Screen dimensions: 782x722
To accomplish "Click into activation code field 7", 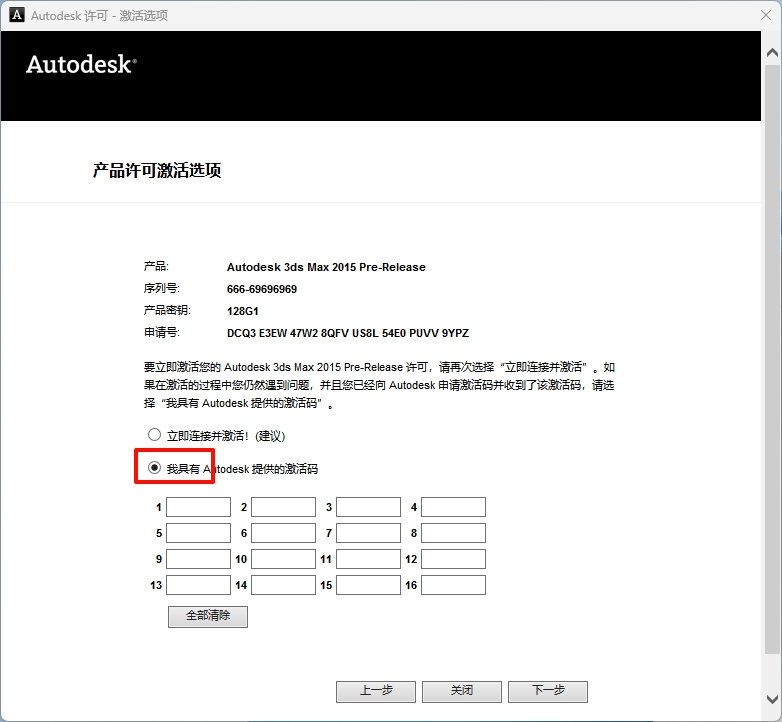I will 368,534.
